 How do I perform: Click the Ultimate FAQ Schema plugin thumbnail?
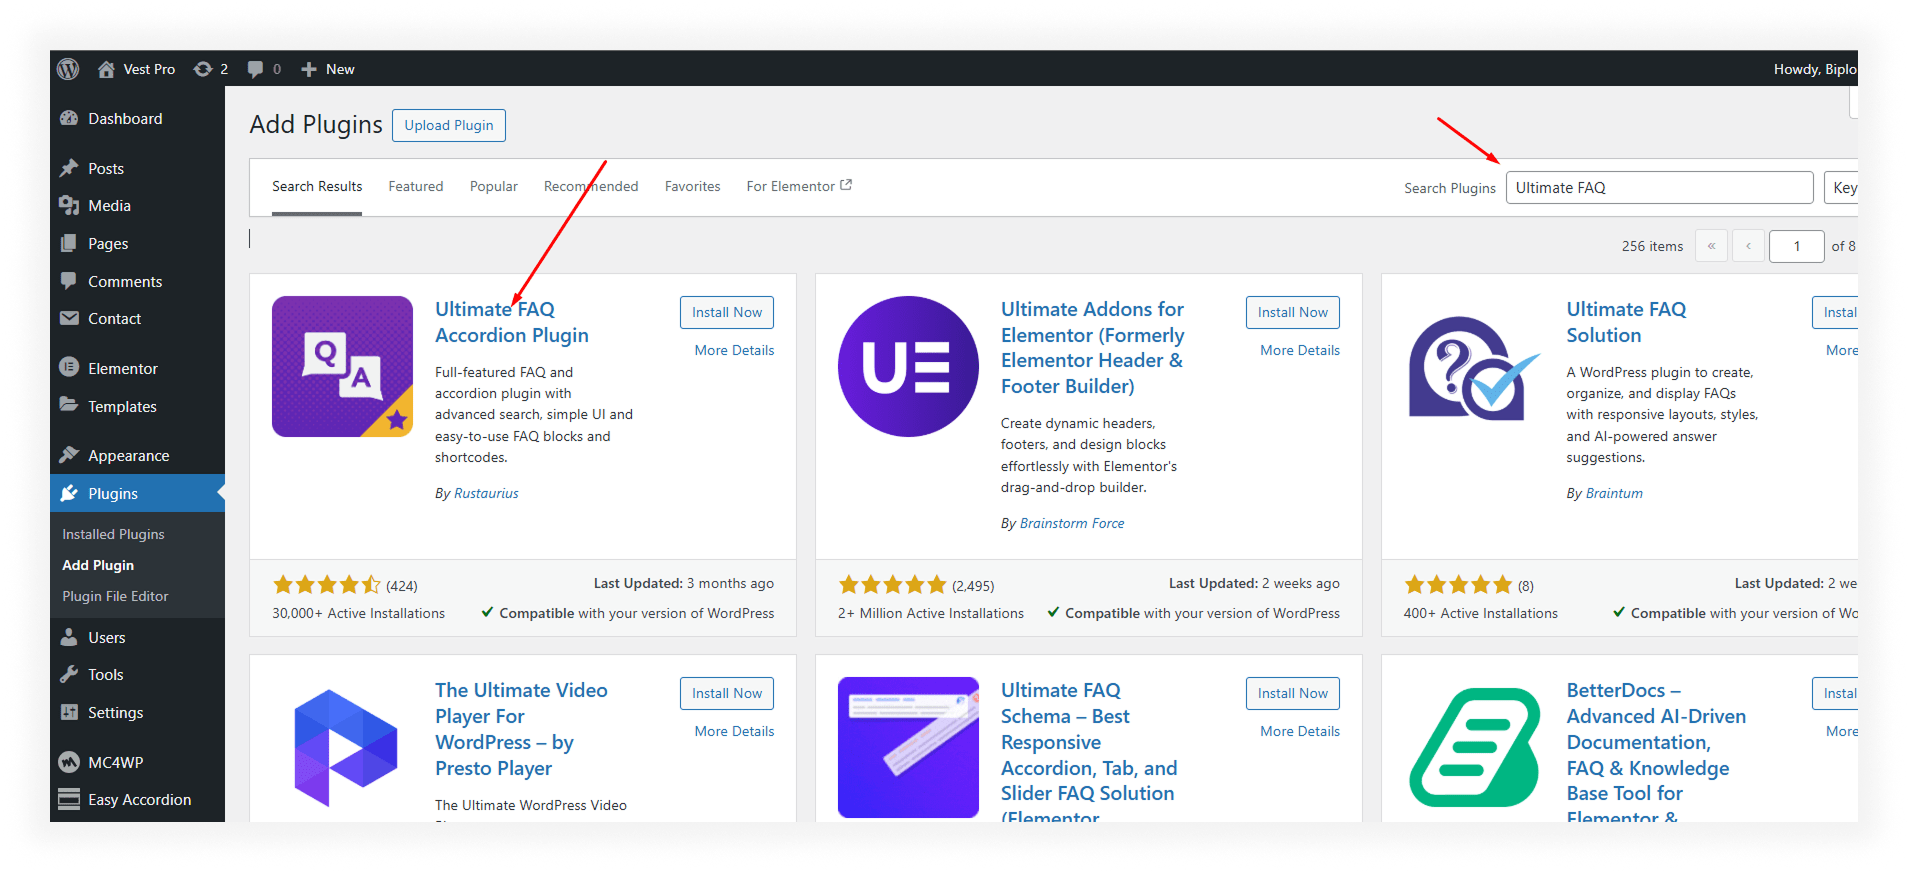[x=908, y=747]
